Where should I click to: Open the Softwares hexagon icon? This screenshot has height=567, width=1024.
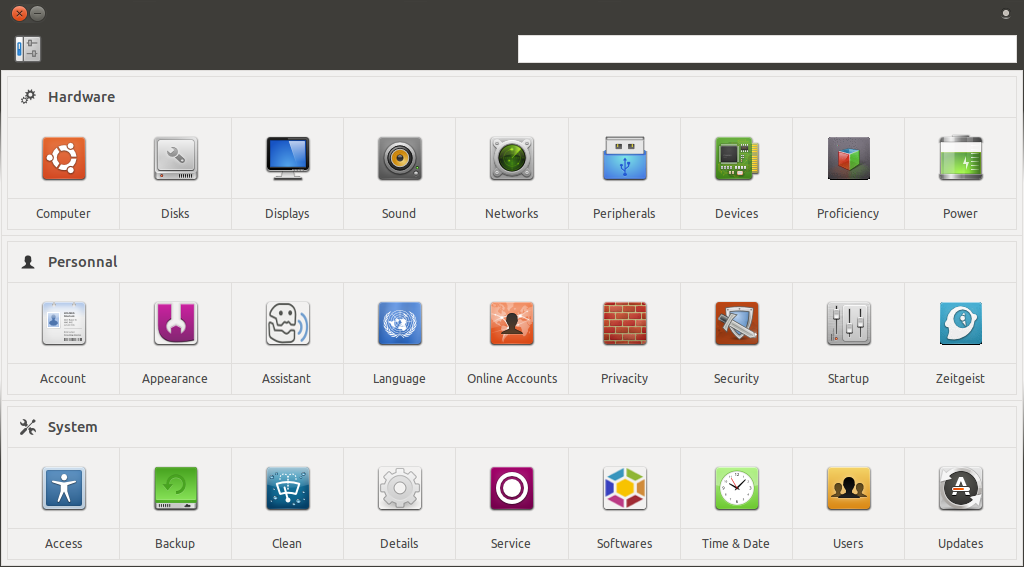pos(624,489)
